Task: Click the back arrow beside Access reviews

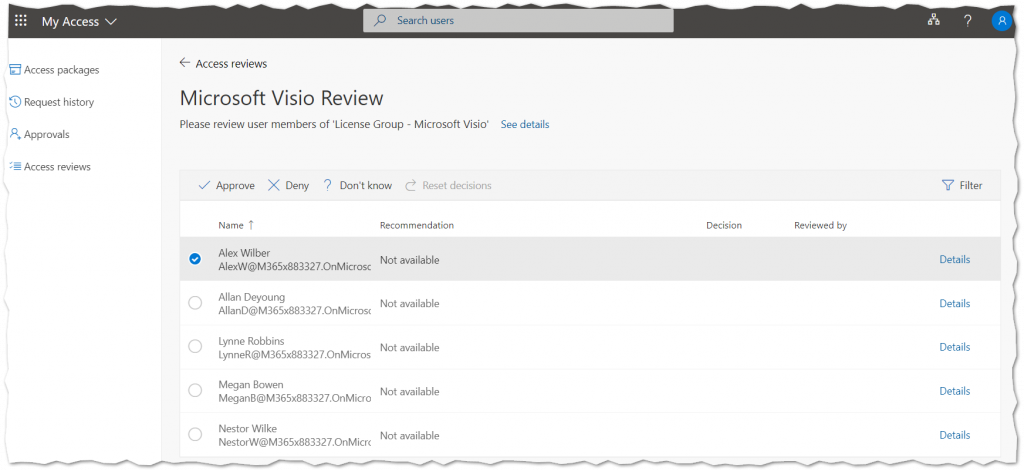Action: [185, 63]
